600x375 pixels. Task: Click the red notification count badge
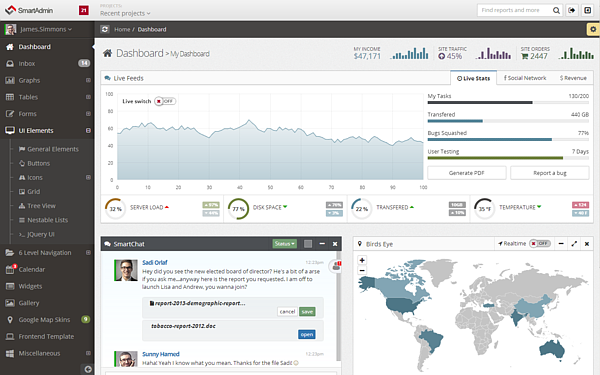coord(83,10)
